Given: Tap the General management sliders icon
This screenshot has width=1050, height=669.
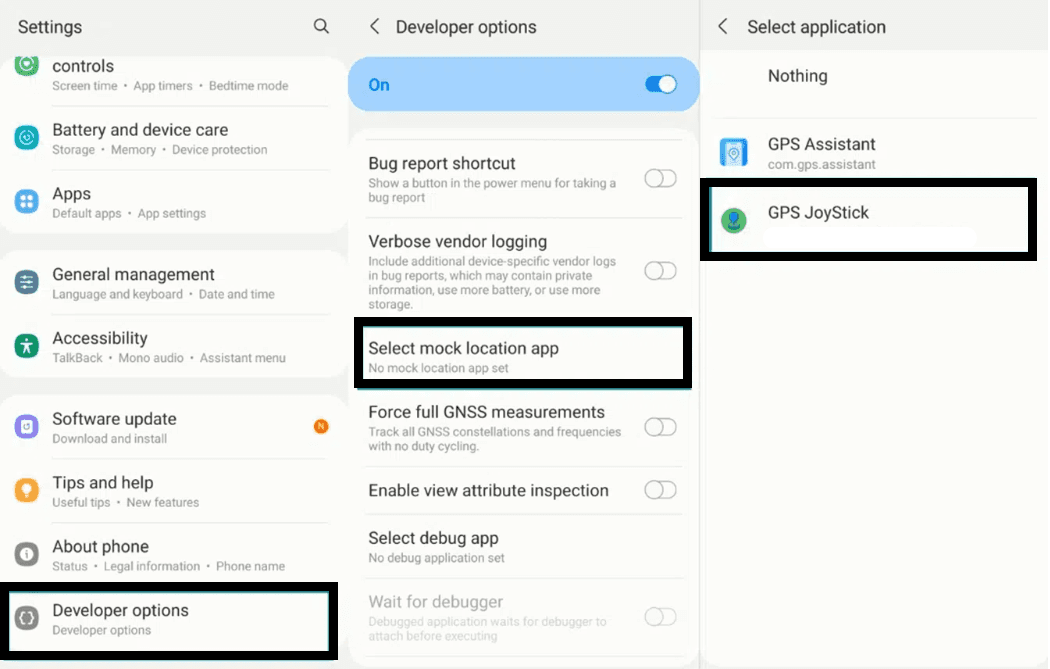Looking at the screenshot, I should pyautogui.click(x=27, y=283).
